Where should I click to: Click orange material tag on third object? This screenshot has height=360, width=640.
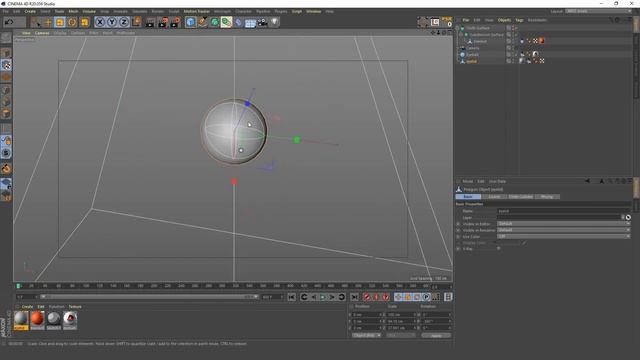point(542,41)
